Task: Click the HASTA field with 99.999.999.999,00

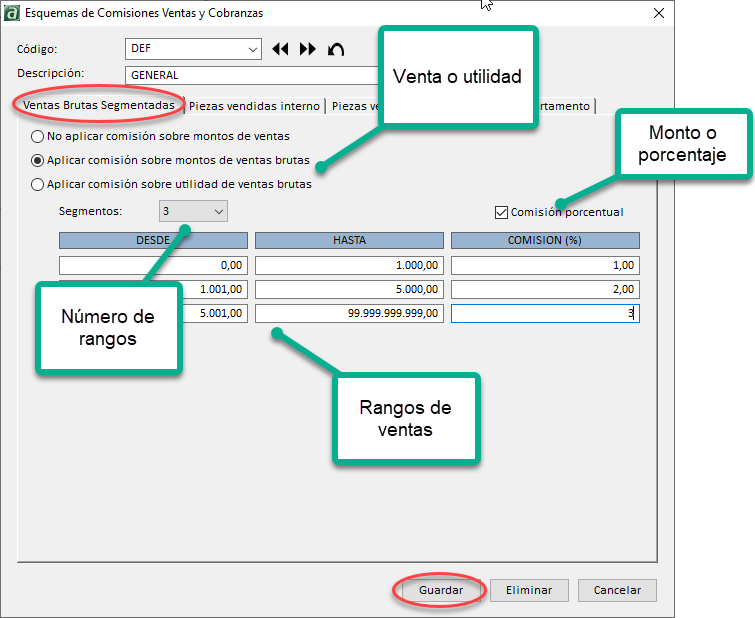Action: 349,313
